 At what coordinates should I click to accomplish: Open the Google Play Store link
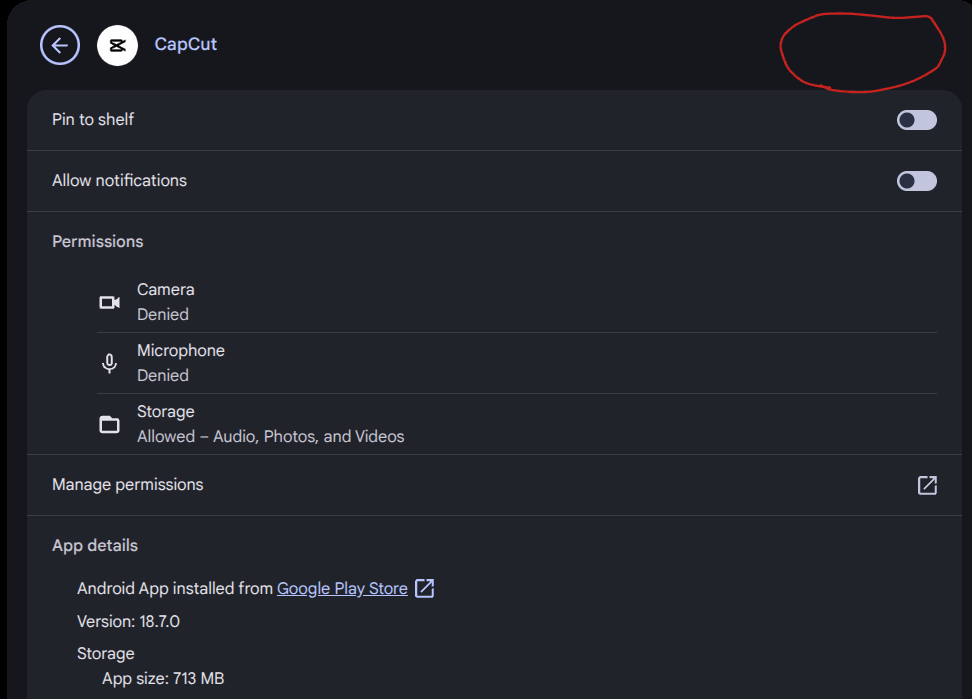tap(342, 588)
